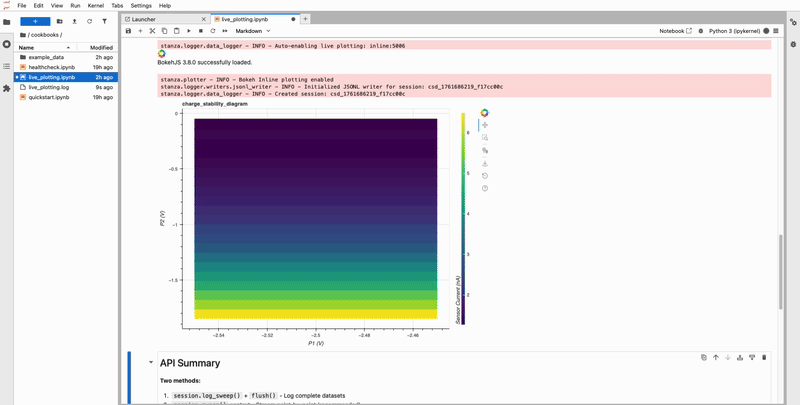
Task: Click the blue new launcher button
Action: coord(35,20)
